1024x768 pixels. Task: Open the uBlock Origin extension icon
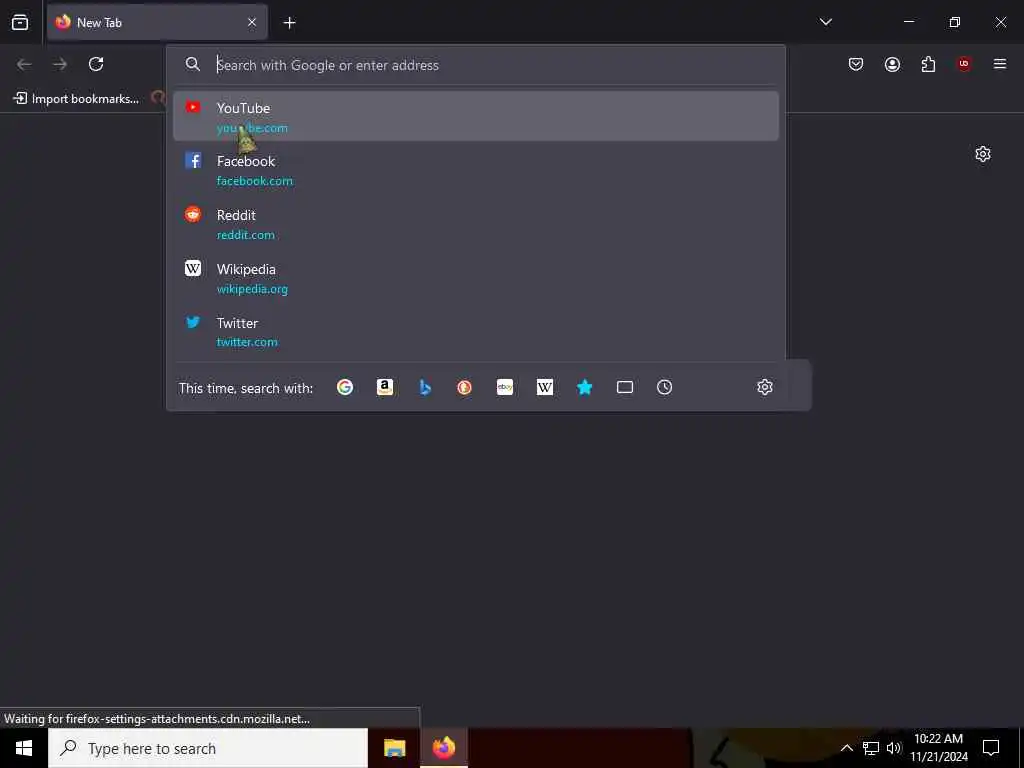tap(964, 64)
